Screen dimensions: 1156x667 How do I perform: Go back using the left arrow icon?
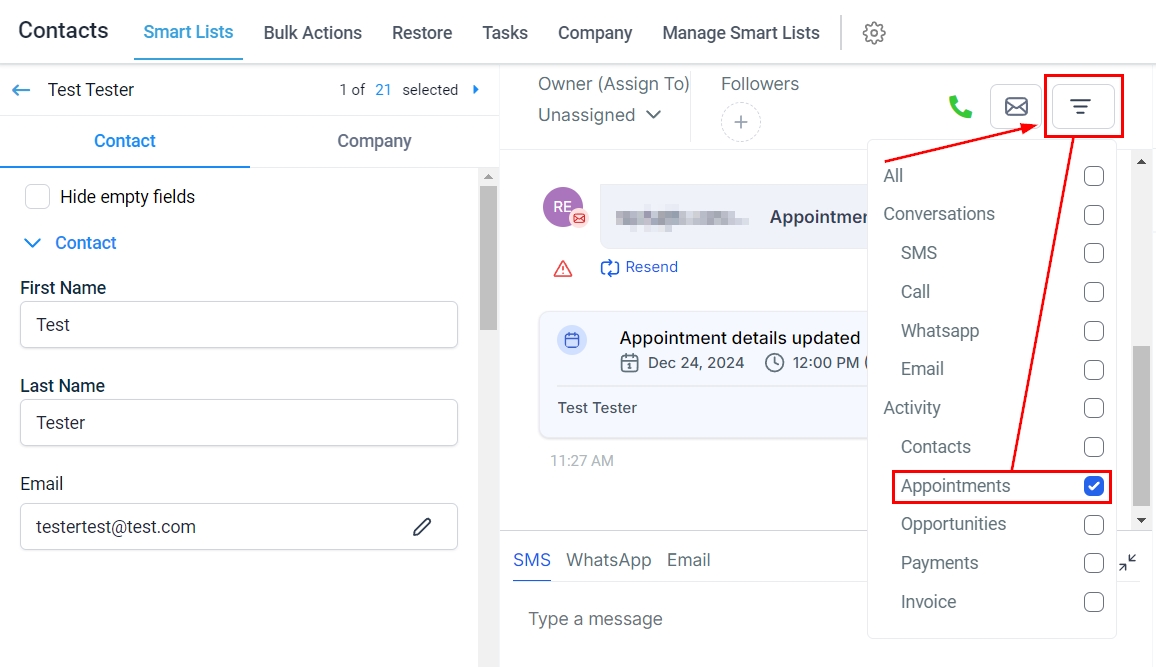(21, 90)
